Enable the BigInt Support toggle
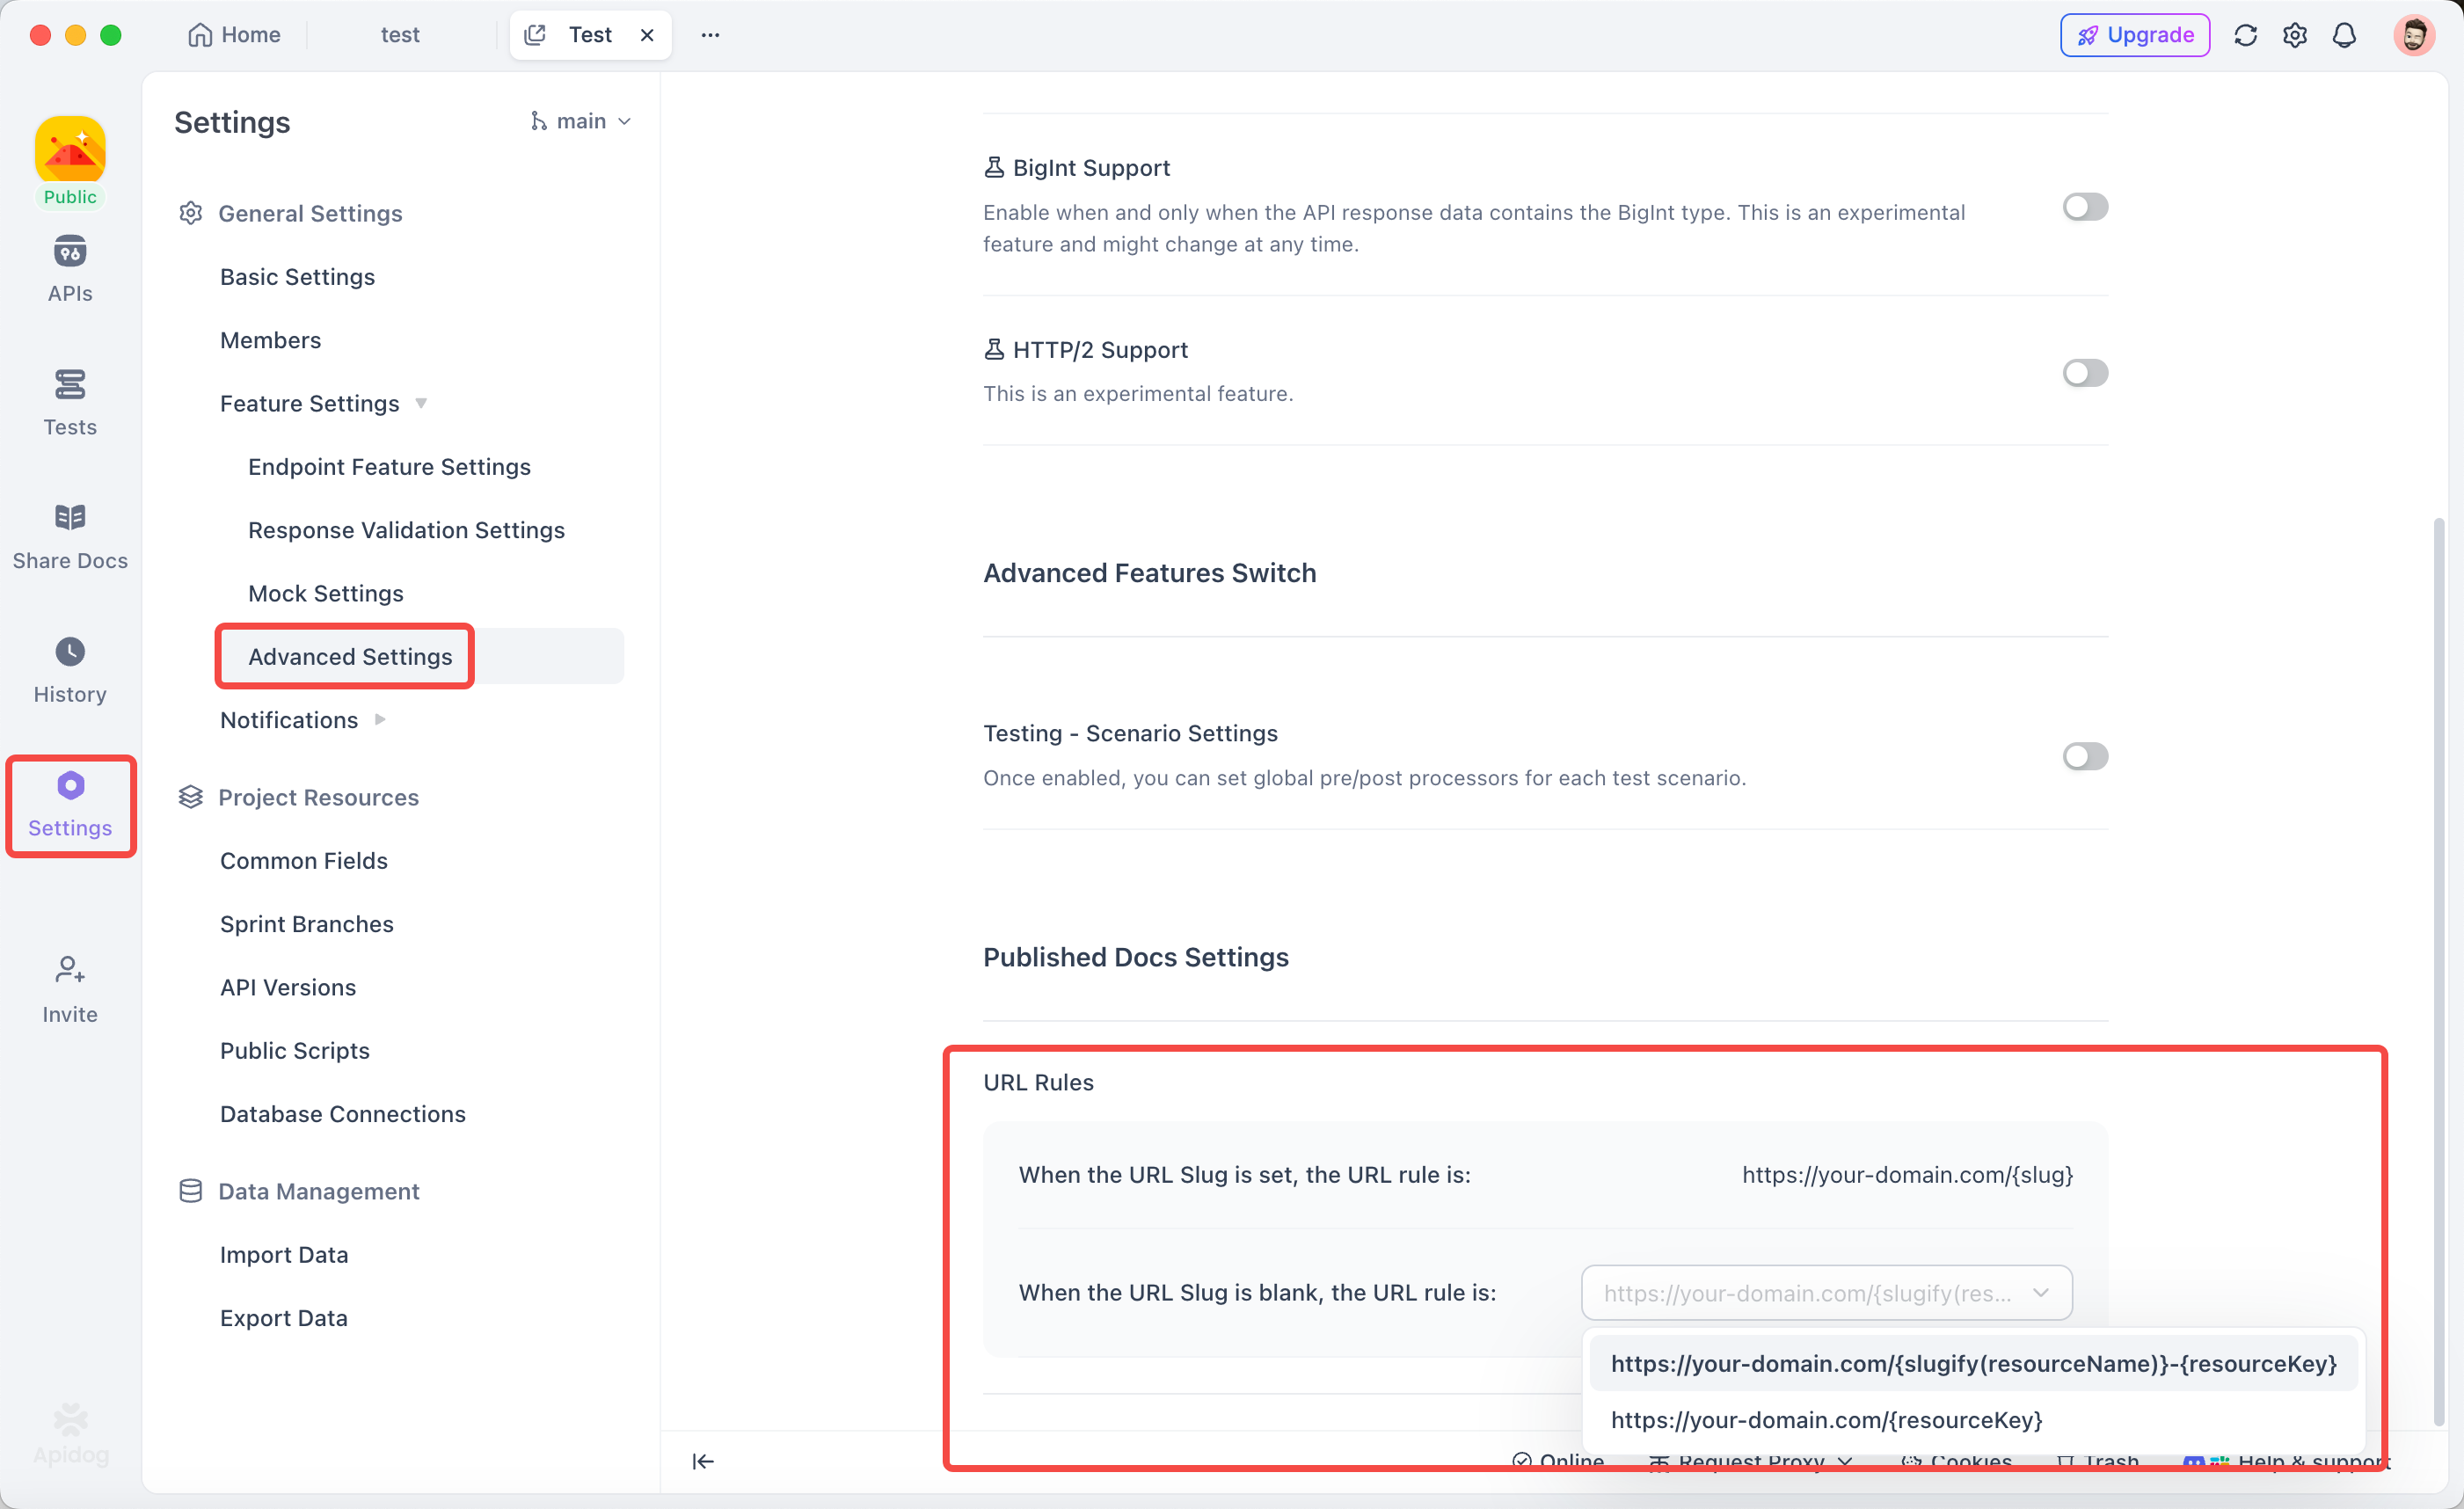The image size is (2464, 1509). pyautogui.click(x=2085, y=207)
